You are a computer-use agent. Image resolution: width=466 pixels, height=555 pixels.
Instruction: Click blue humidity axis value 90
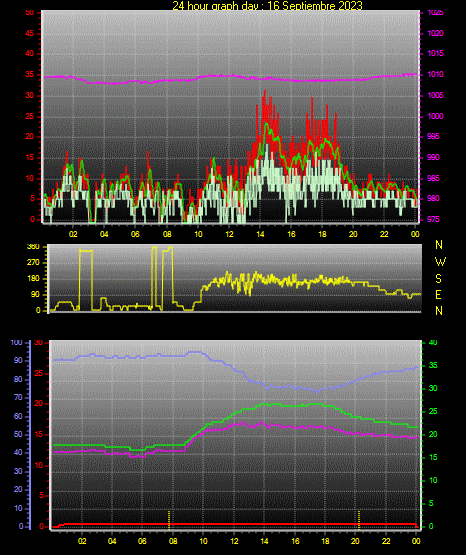click(x=18, y=360)
